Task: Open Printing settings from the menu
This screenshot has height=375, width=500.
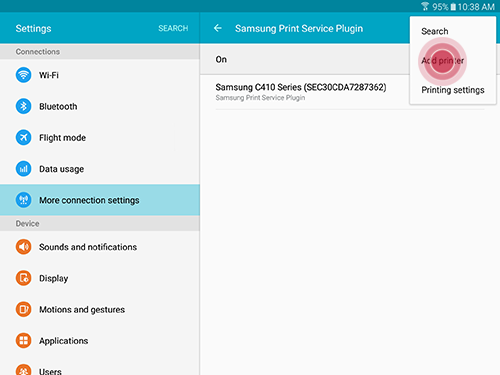Action: 453,90
